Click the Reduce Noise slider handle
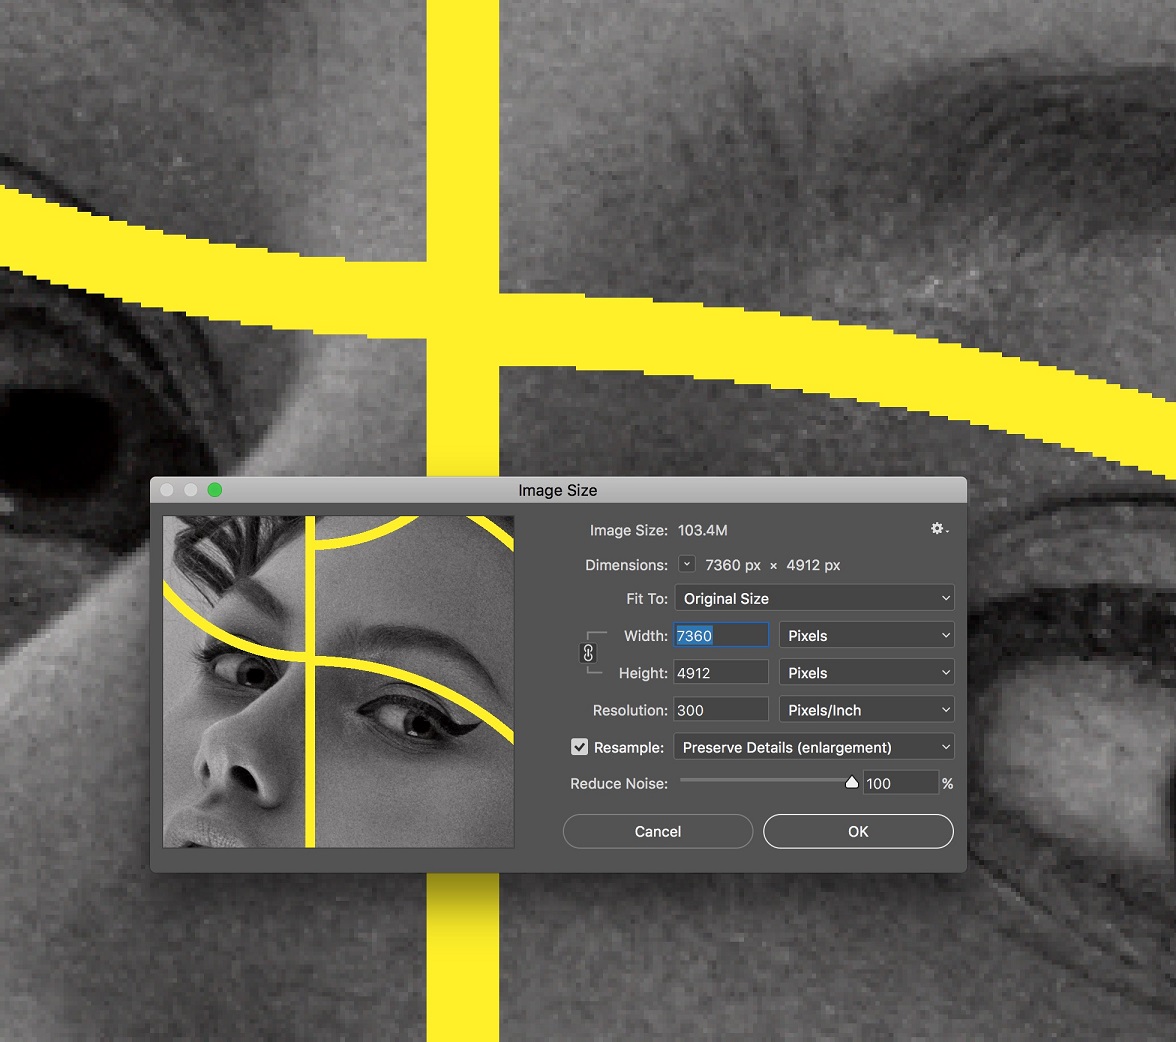 tap(852, 783)
